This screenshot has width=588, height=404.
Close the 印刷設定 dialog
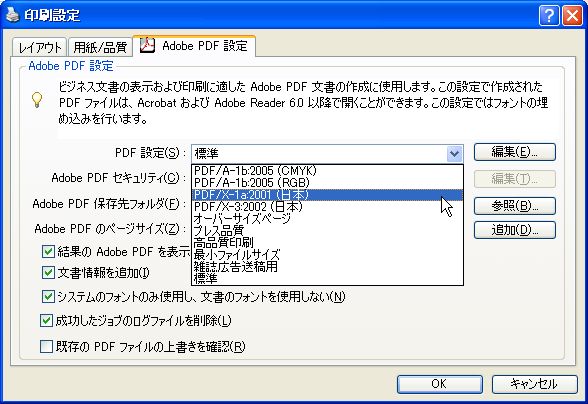click(572, 16)
